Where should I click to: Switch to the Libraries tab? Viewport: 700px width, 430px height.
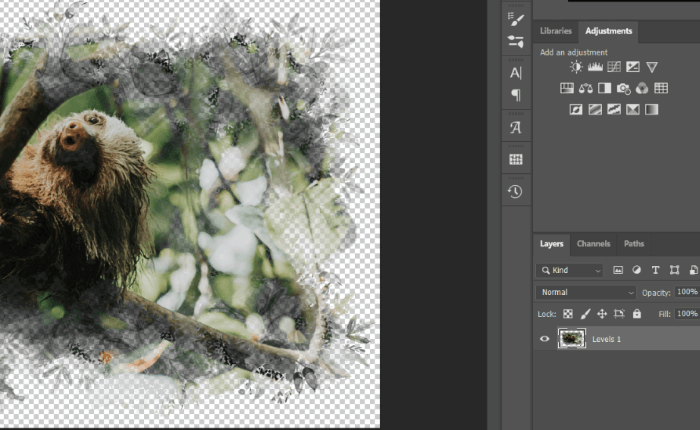point(556,31)
